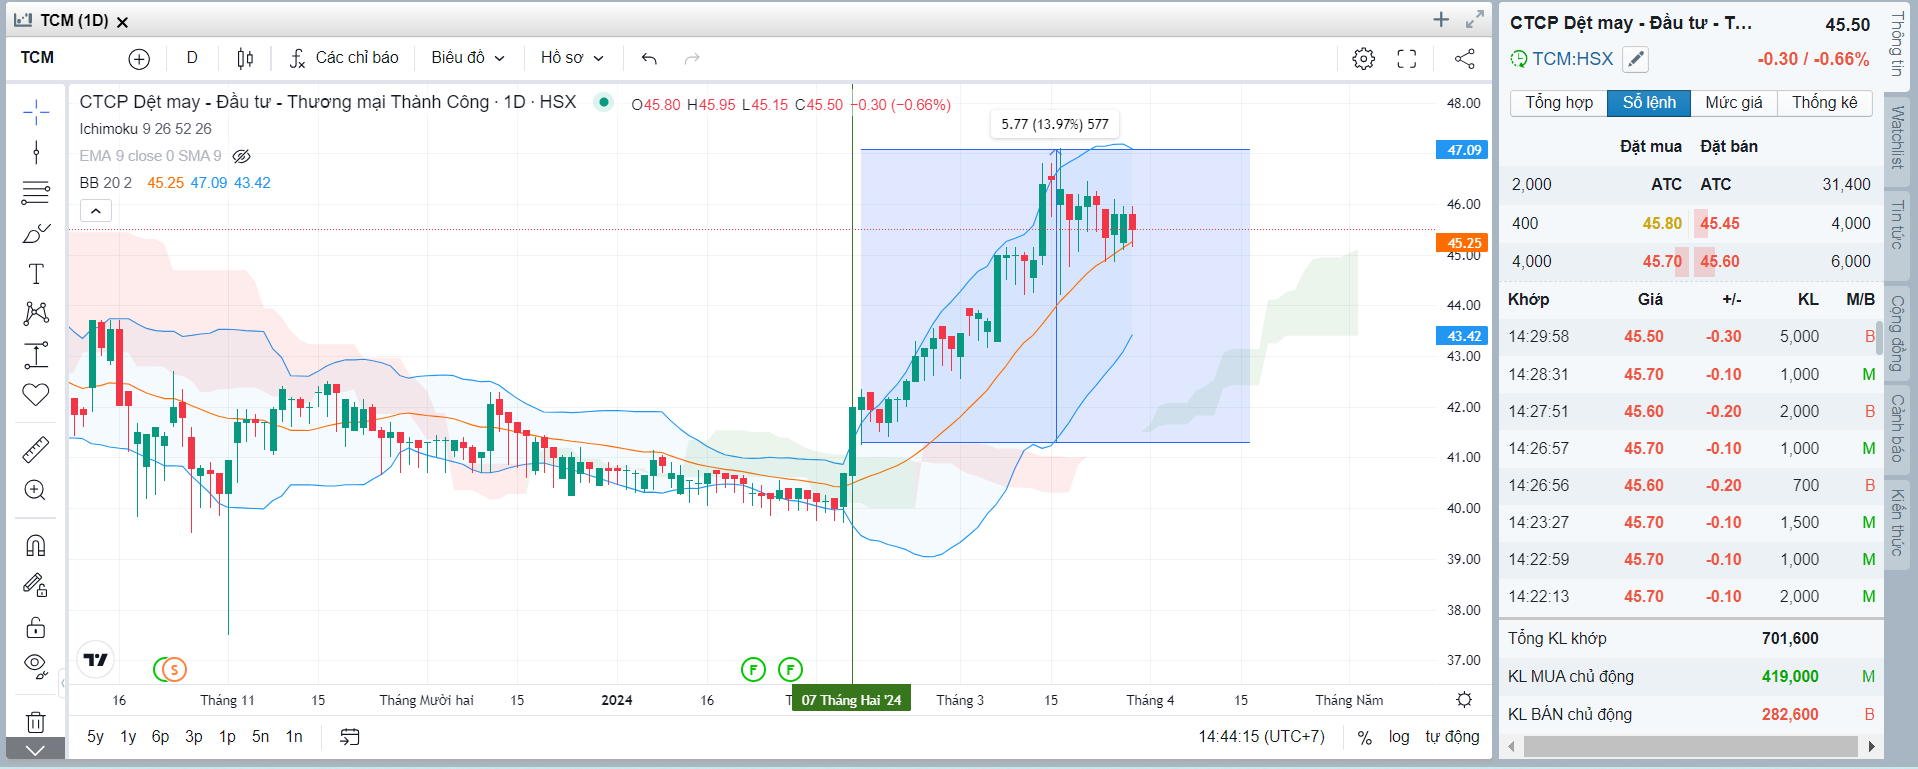This screenshot has width=1918, height=769.
Task: Edit the TCM:HSX symbol with the pencil icon
Action: 1635,59
